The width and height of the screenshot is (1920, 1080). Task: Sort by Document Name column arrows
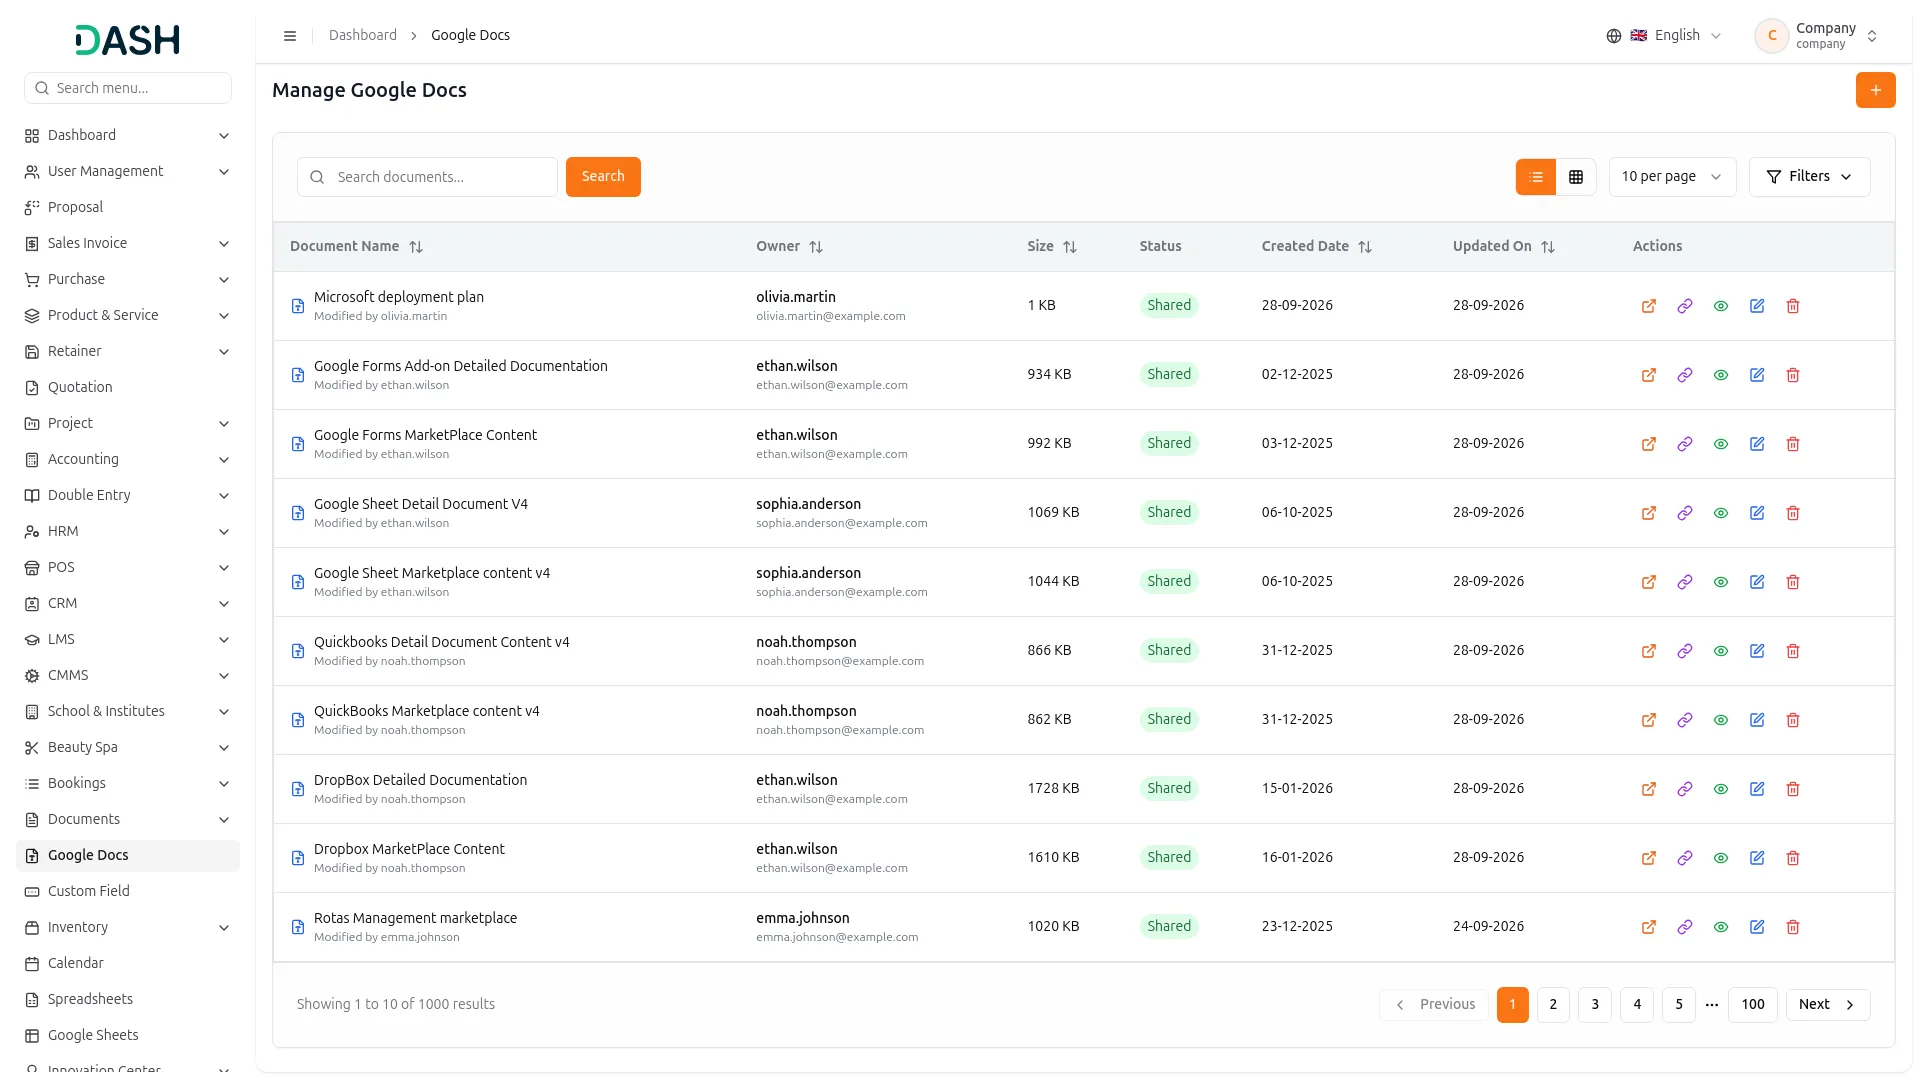coord(416,247)
